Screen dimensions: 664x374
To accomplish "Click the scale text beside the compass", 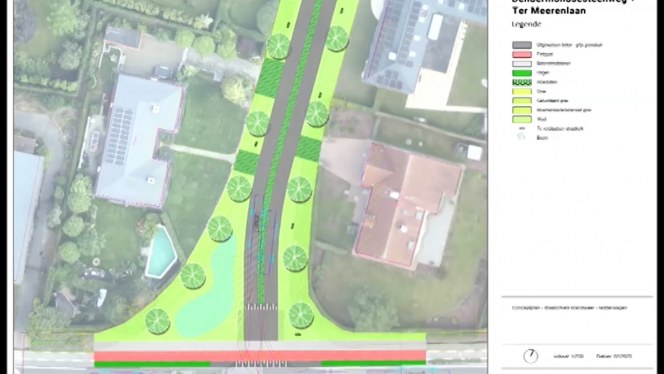I will (568, 356).
